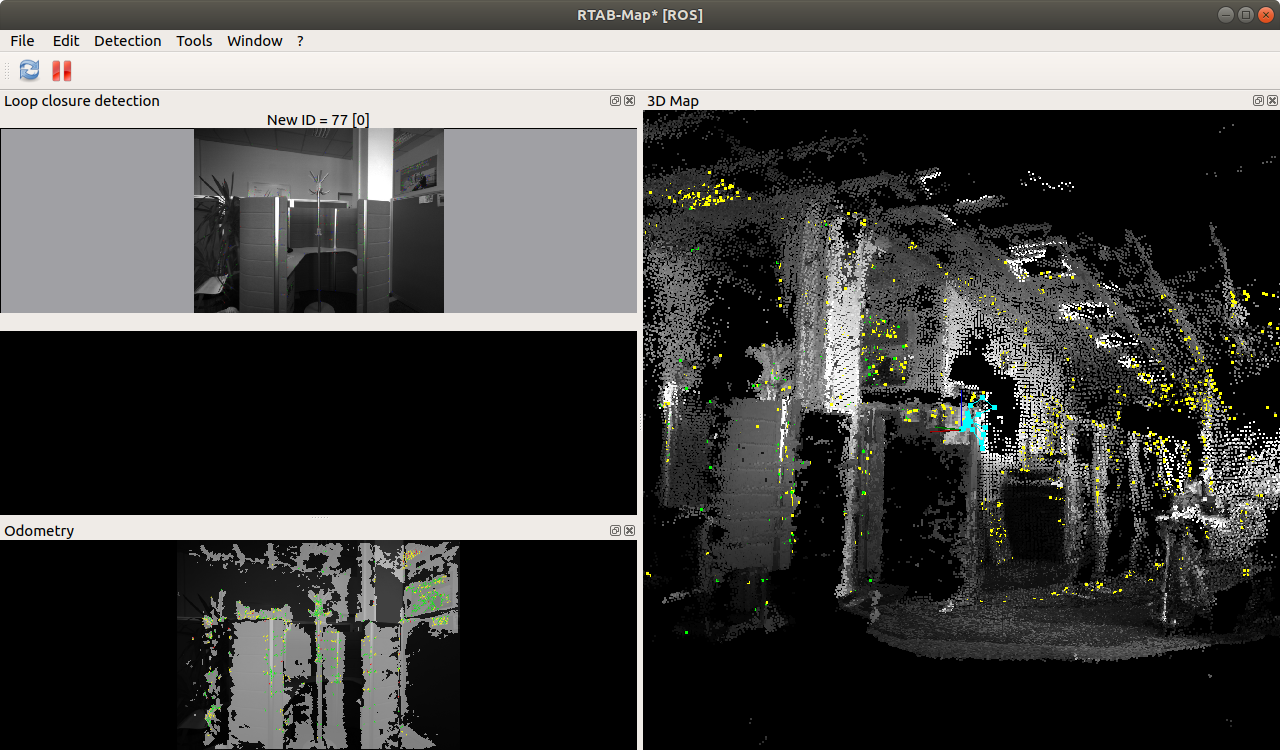Show the Window menu

(x=254, y=41)
